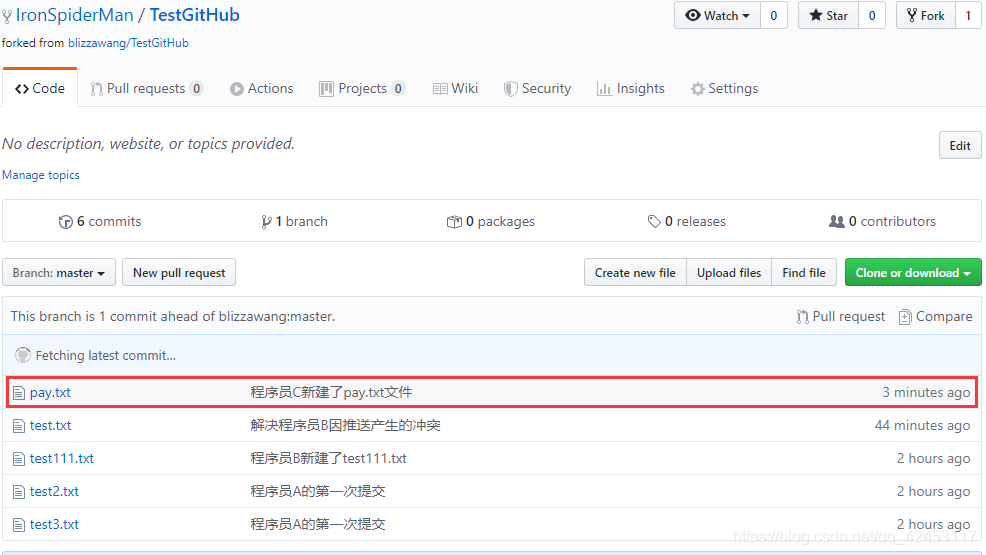This screenshot has height=555, width=986.
Task: Click '44 minutes ago' timestamp for test.txt
Action: point(922,426)
